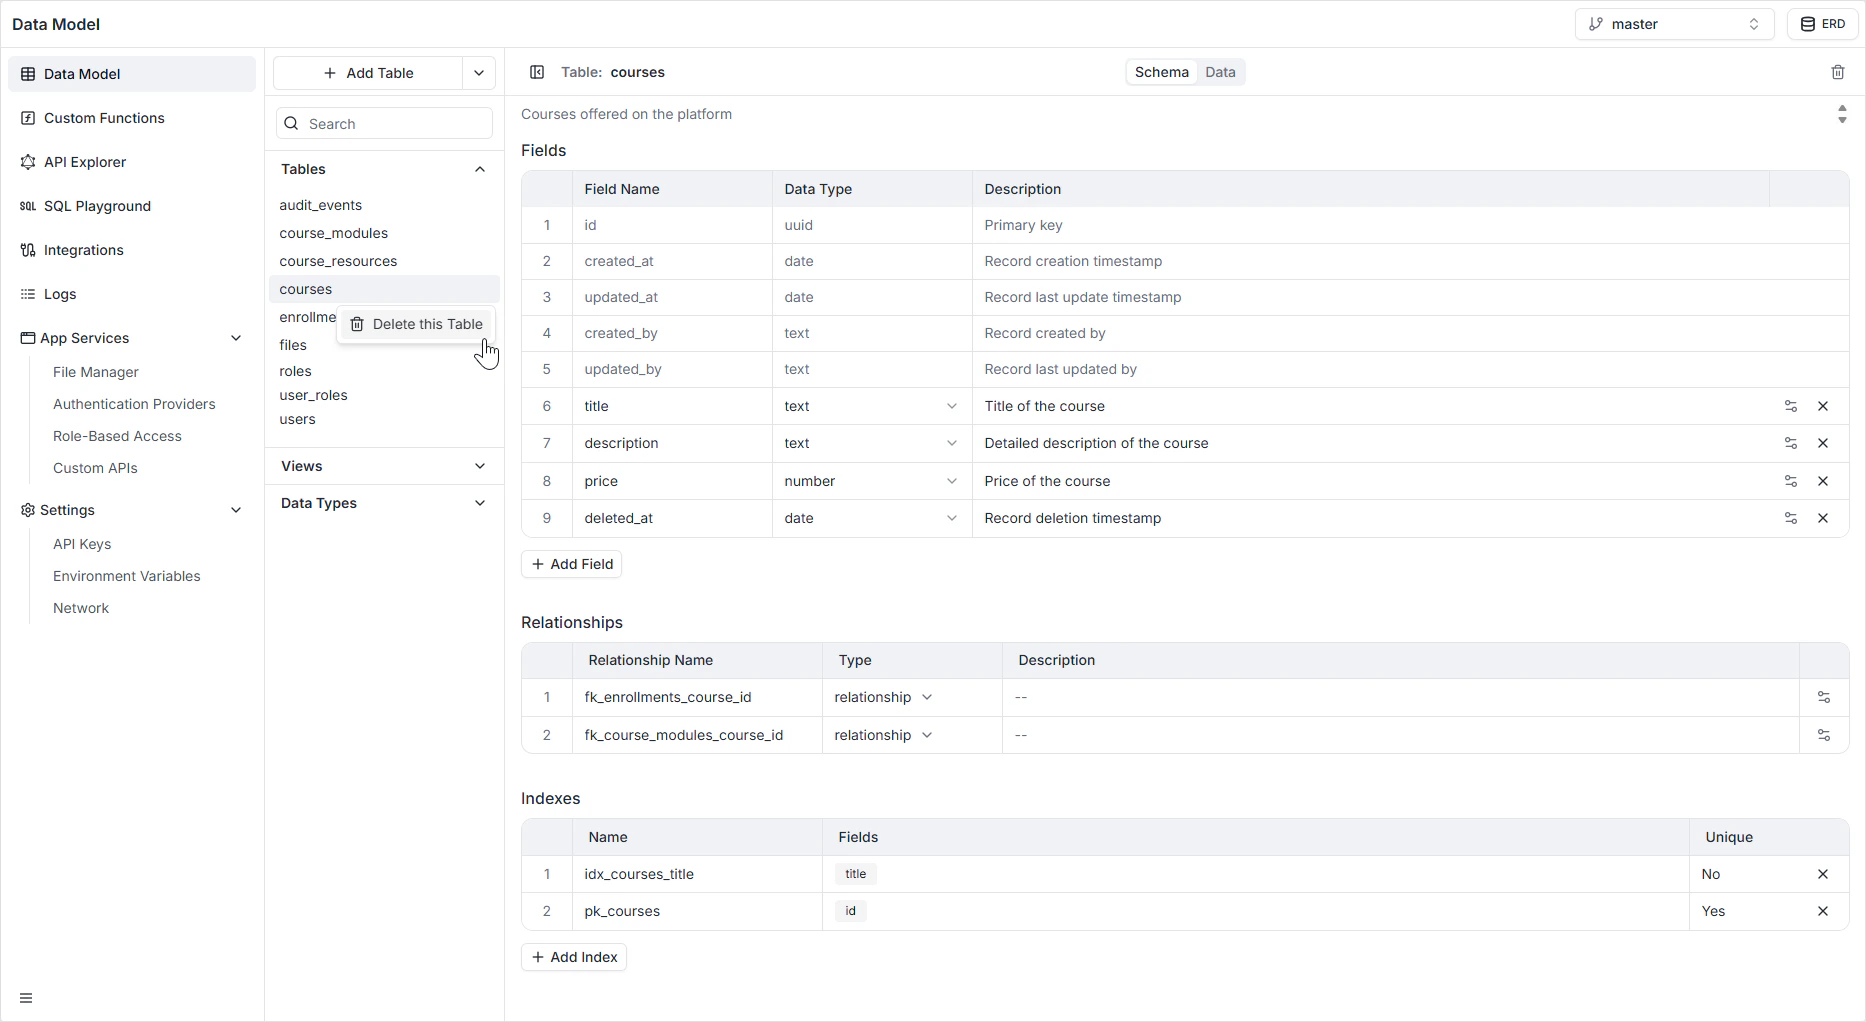Delete the pk_courses index
This screenshot has height=1022, width=1866.
tap(1823, 911)
